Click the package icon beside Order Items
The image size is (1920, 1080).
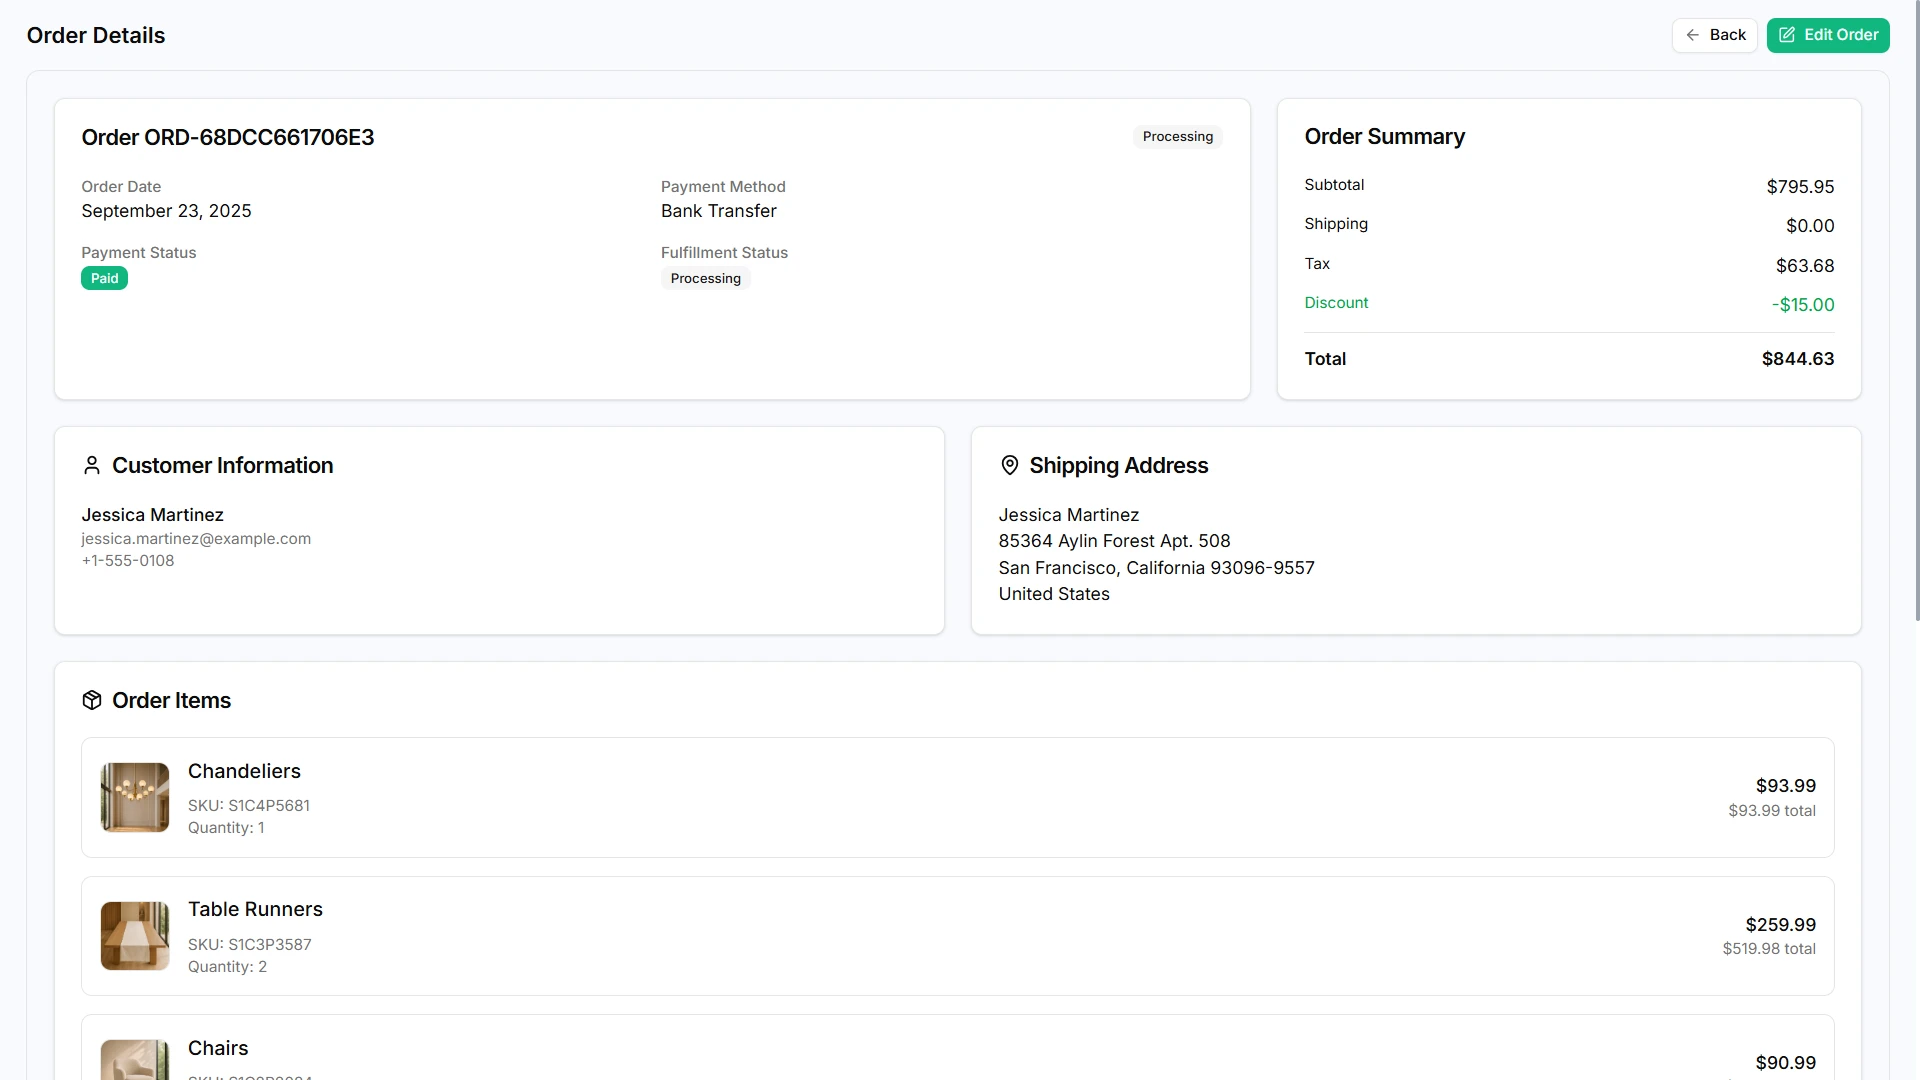92,700
